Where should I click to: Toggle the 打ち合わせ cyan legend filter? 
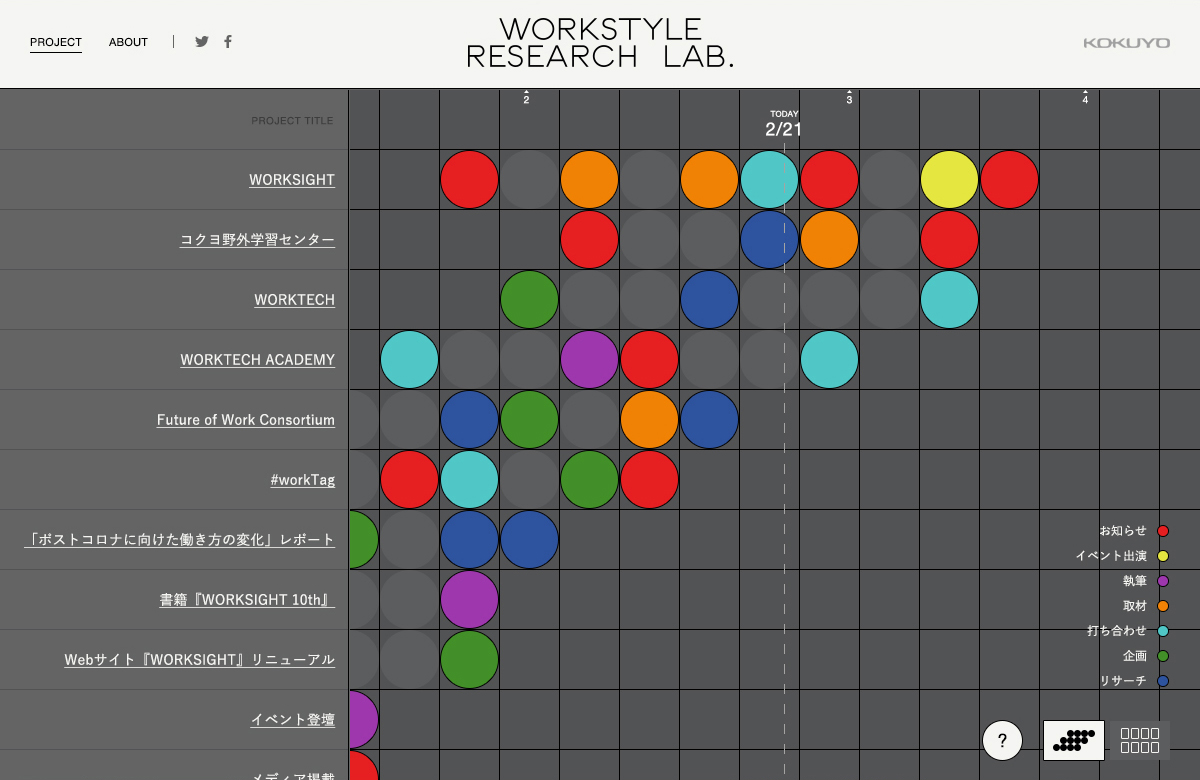1128,631
